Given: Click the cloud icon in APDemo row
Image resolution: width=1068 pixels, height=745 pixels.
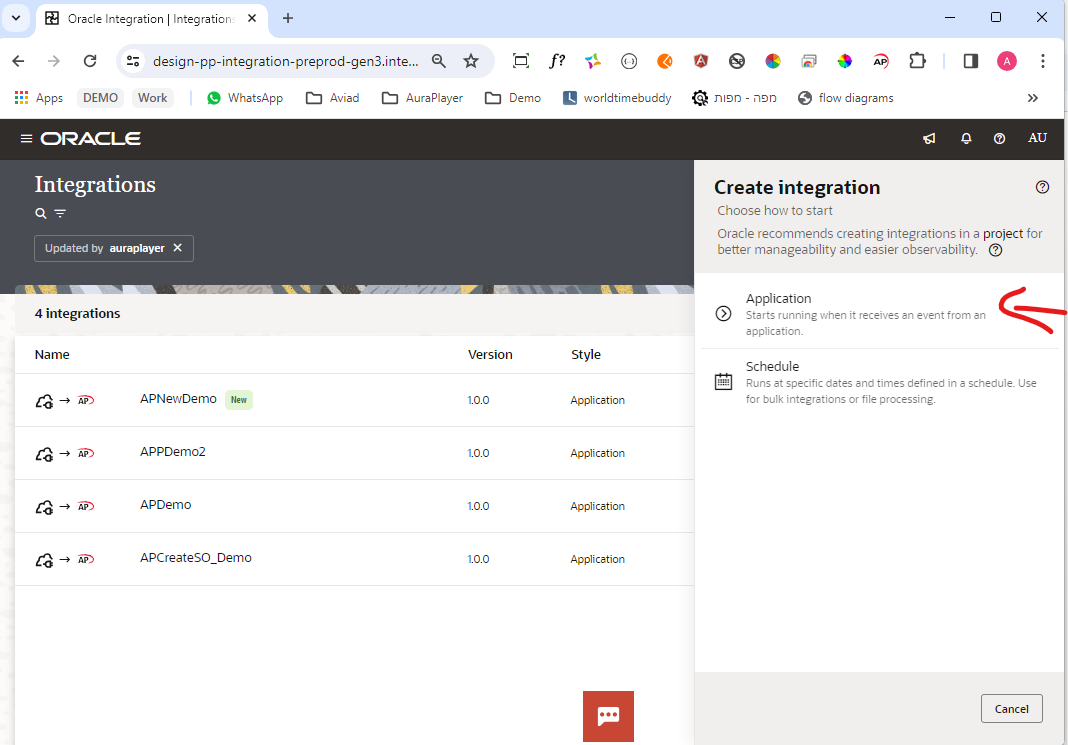Looking at the screenshot, I should coord(44,507).
